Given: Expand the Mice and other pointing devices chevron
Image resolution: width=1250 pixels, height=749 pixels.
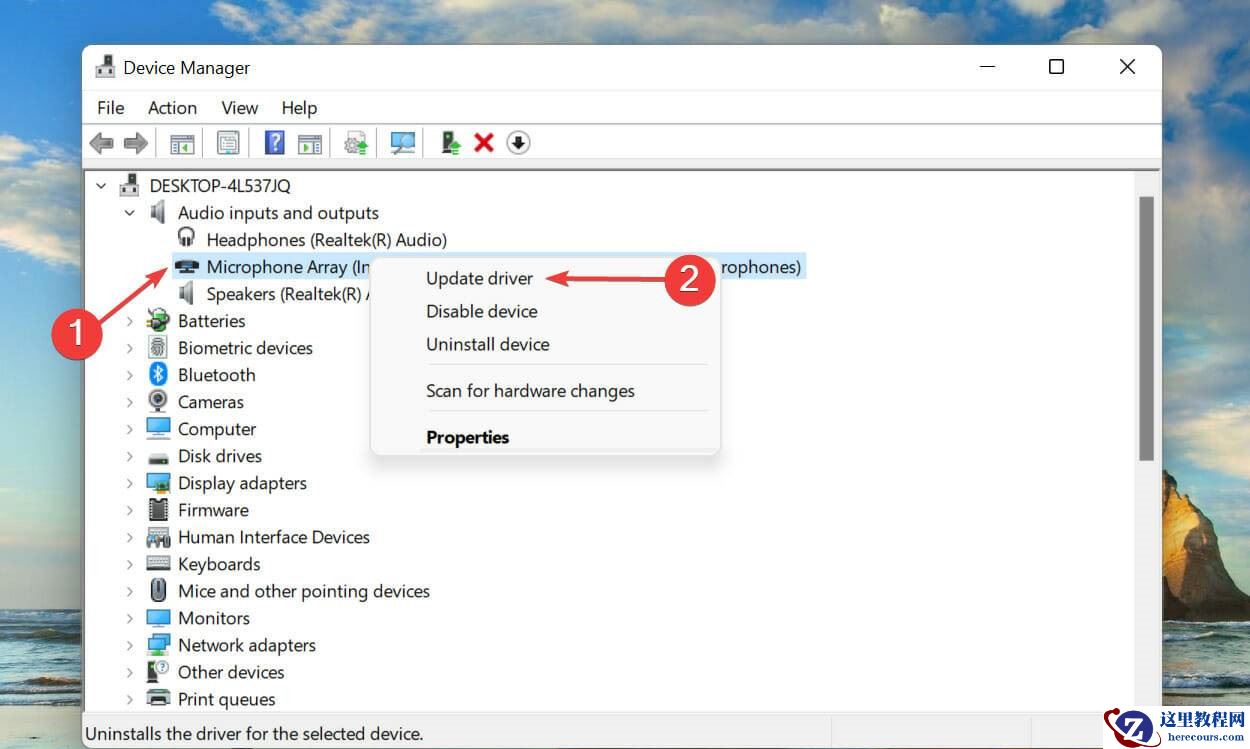Looking at the screenshot, I should (x=129, y=591).
